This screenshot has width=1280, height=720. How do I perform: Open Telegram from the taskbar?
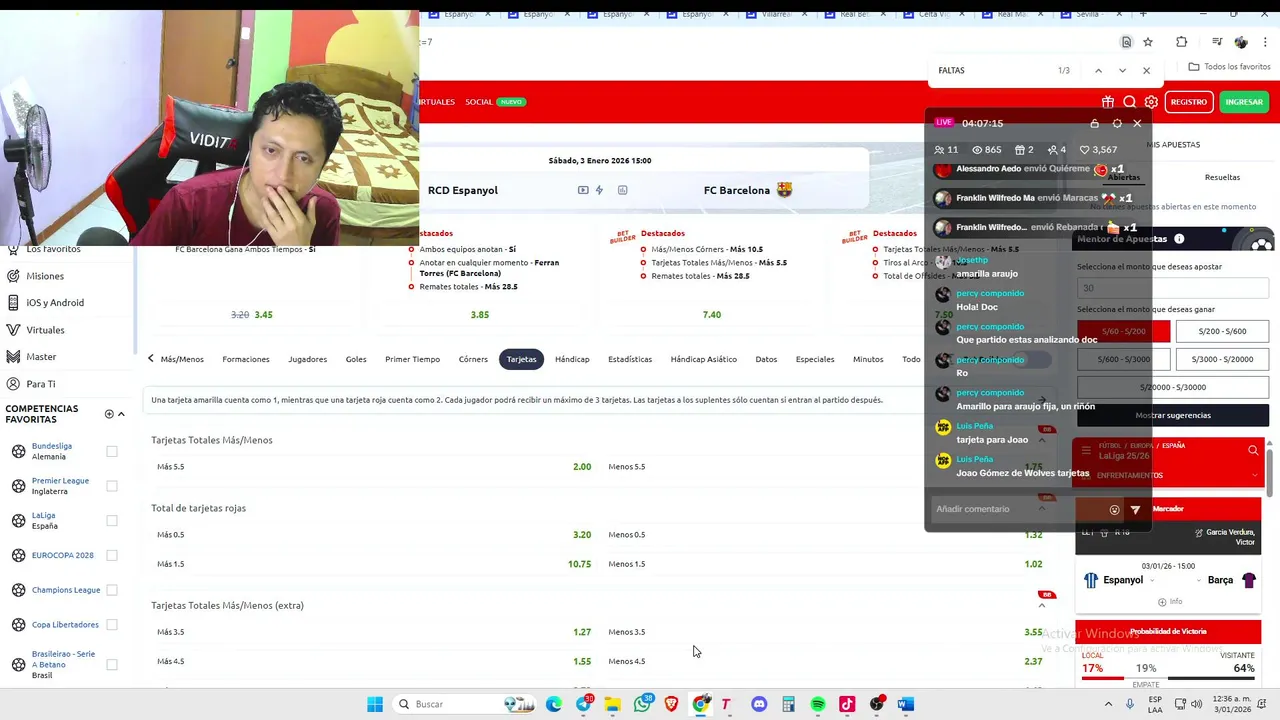pos(583,704)
